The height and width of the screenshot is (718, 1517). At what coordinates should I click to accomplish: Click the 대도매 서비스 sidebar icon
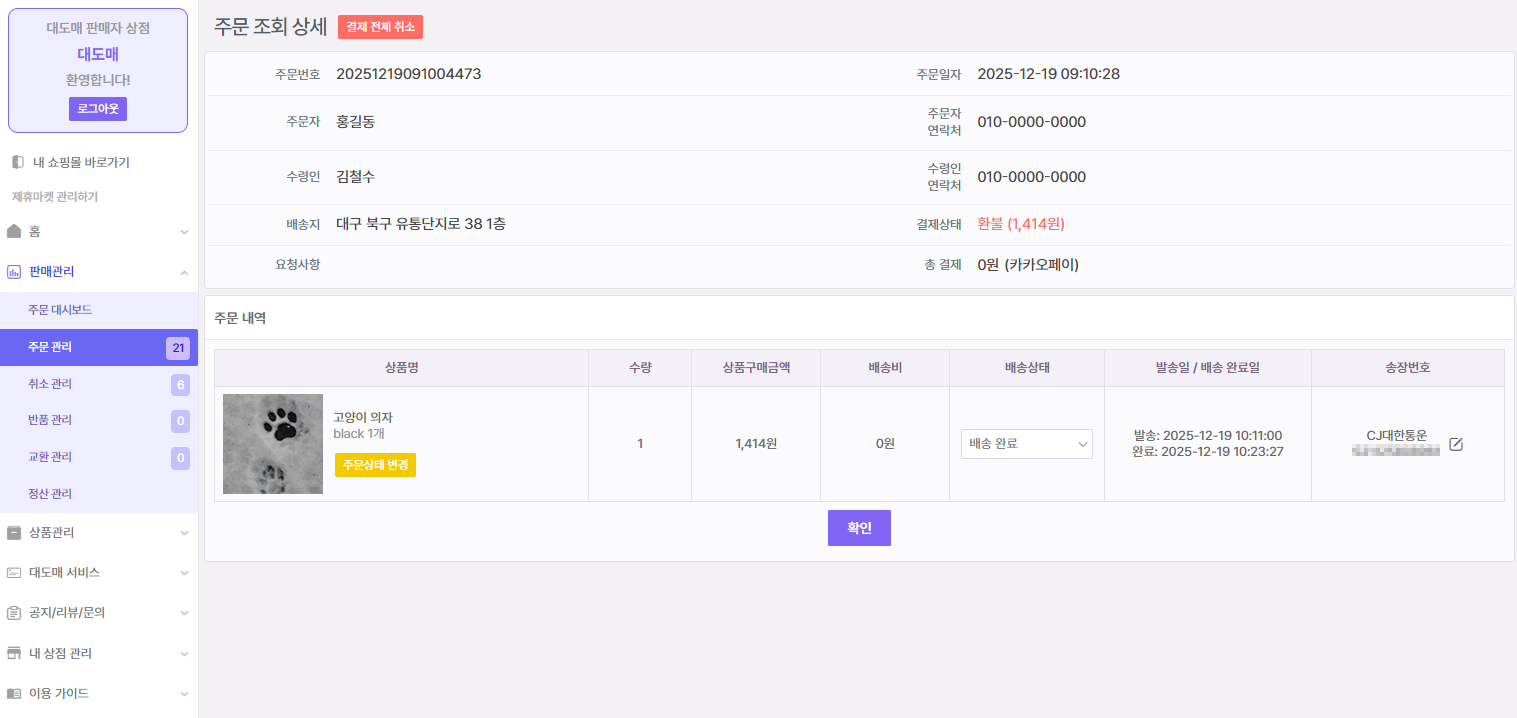tap(14, 573)
